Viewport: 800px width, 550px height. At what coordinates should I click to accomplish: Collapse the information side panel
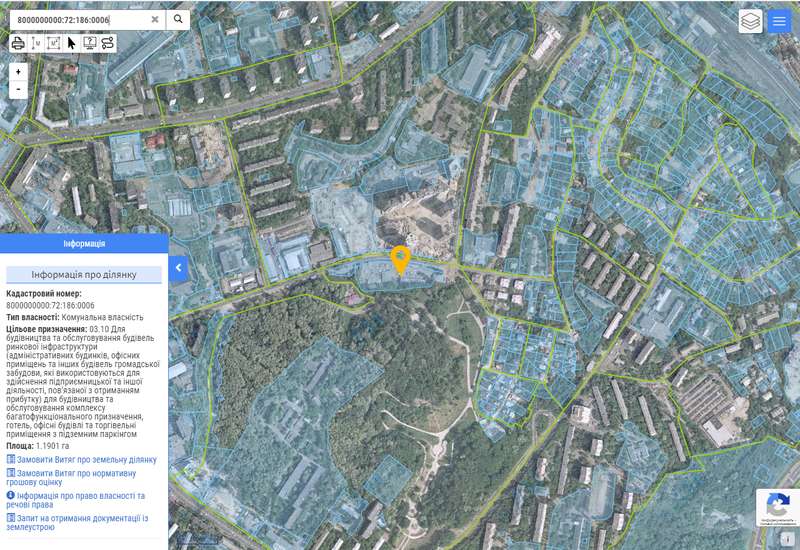[177, 268]
